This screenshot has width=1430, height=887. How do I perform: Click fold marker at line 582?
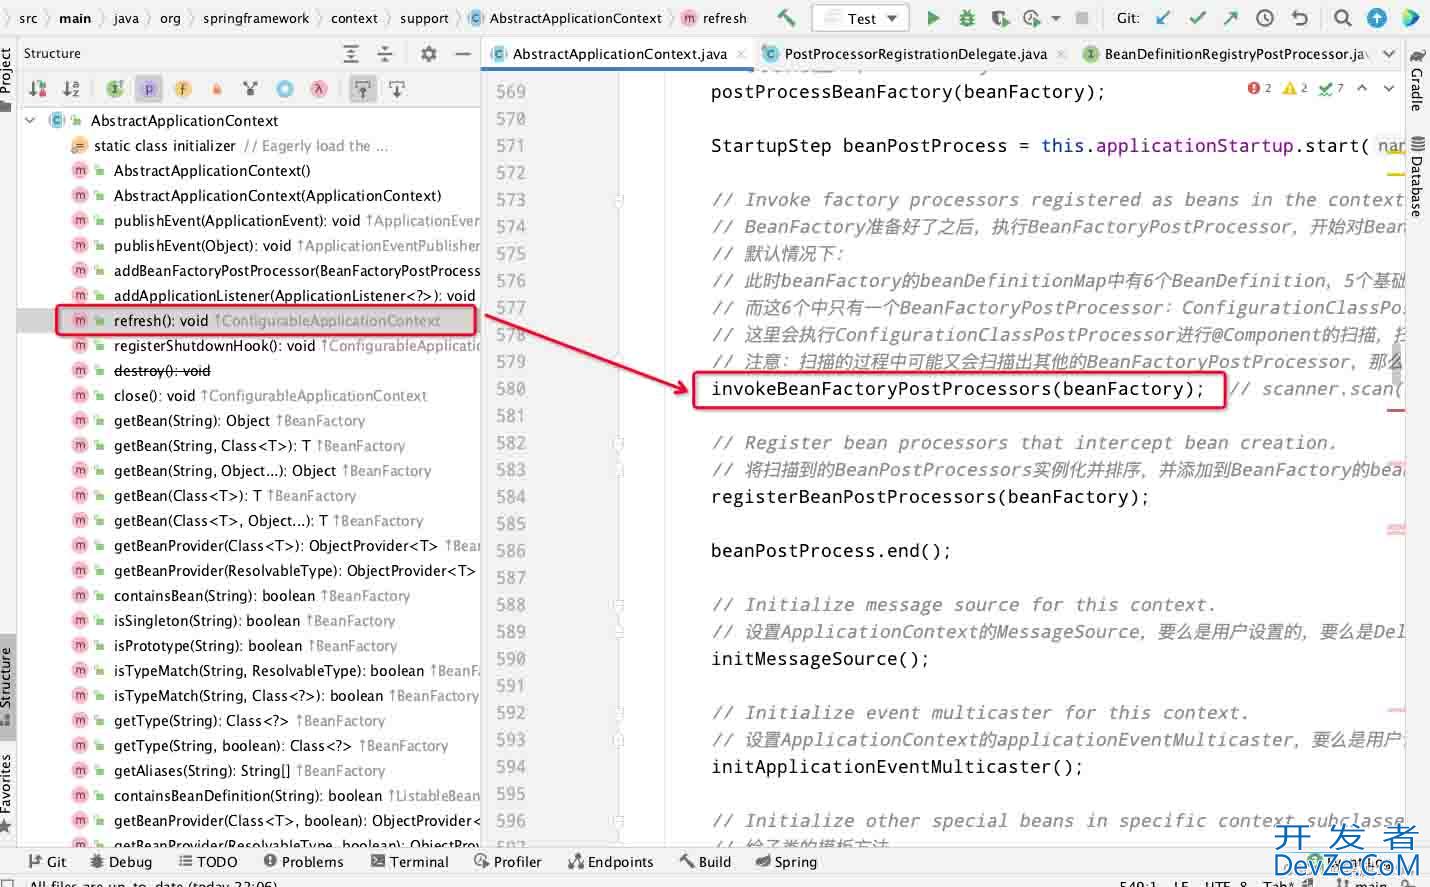618,443
